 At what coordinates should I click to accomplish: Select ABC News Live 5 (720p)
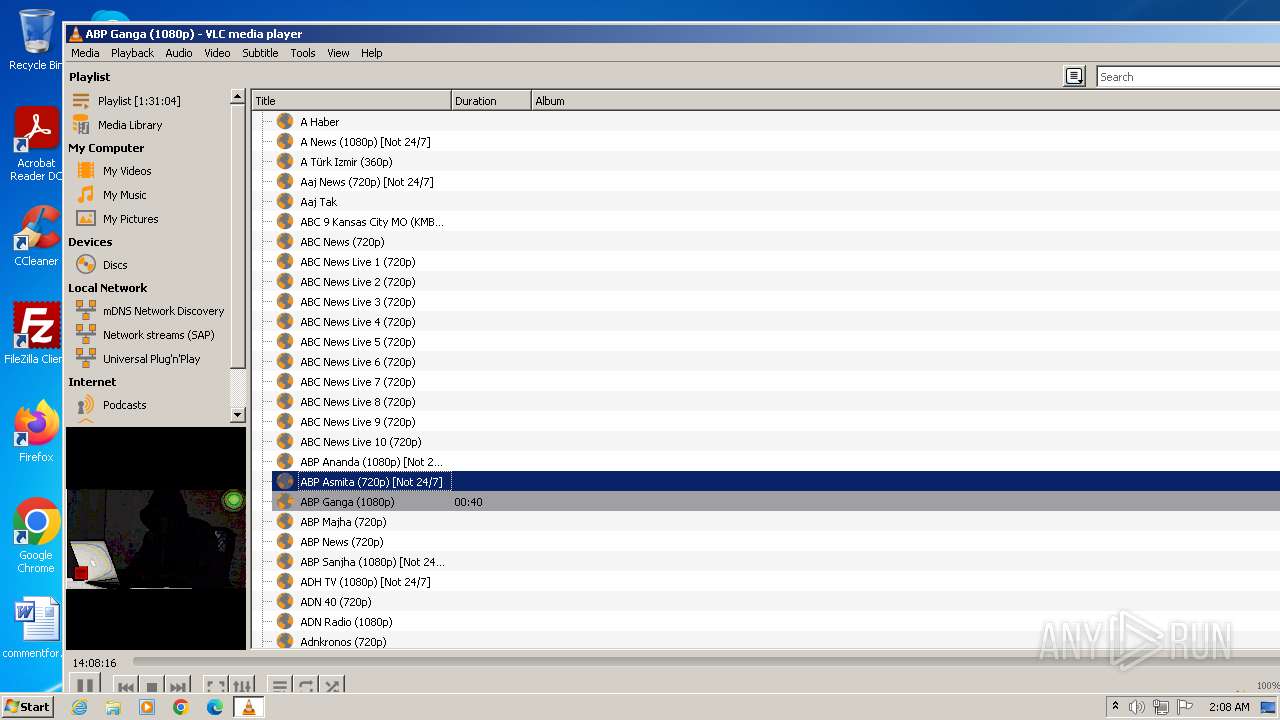(357, 342)
